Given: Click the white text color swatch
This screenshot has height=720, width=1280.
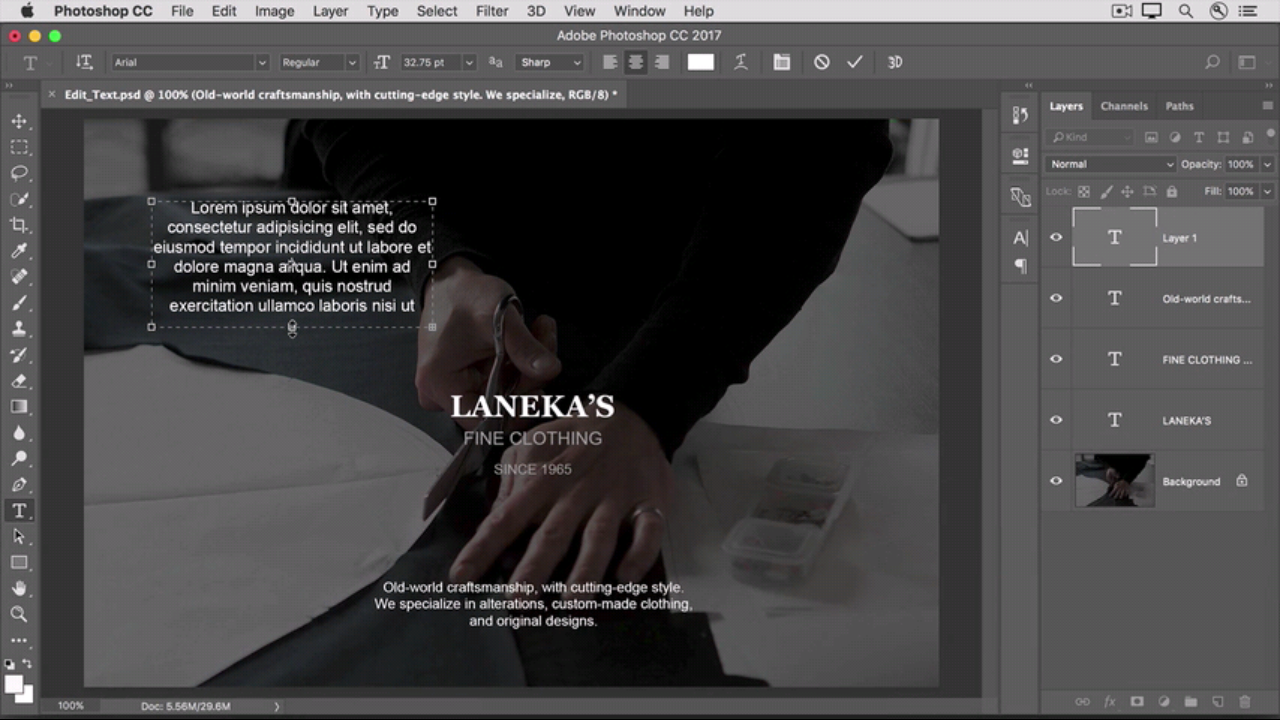Looking at the screenshot, I should point(701,62).
